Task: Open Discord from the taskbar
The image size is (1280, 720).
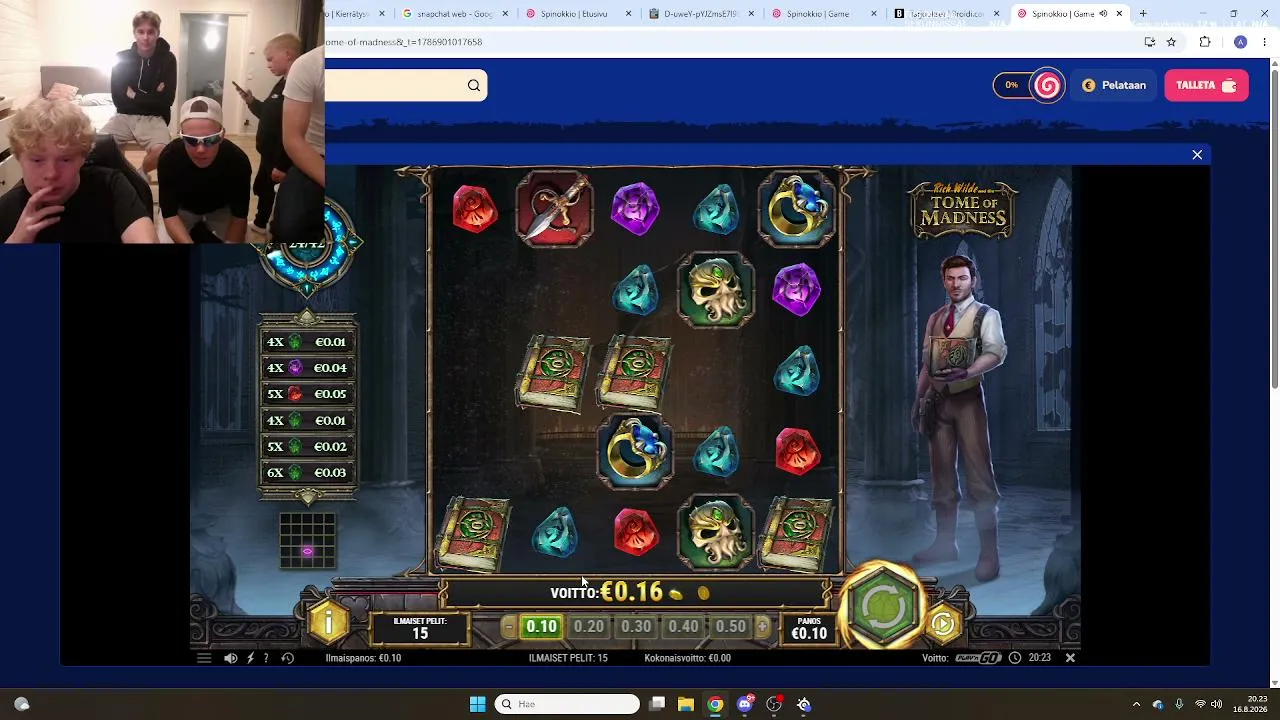Action: 745,704
